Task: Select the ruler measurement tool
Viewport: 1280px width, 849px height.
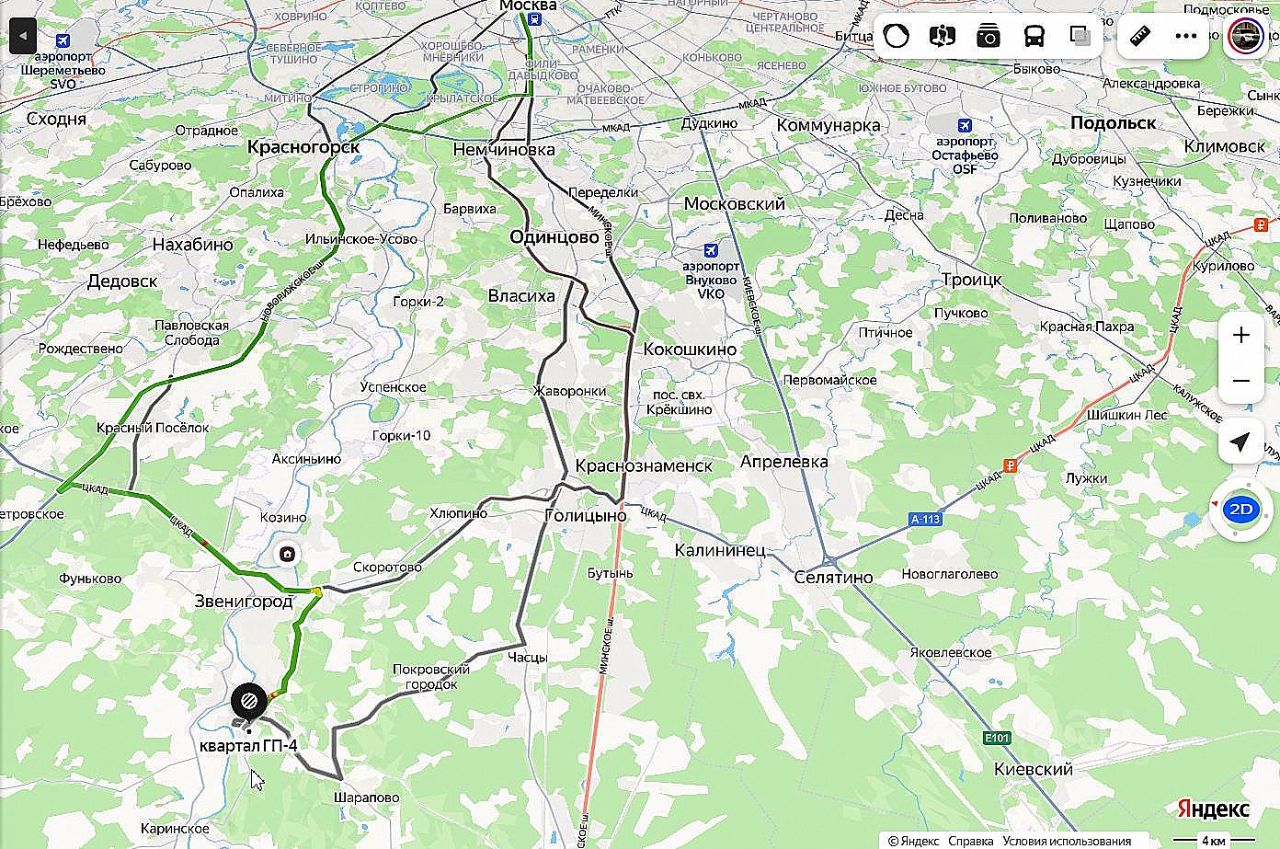Action: click(x=1140, y=37)
